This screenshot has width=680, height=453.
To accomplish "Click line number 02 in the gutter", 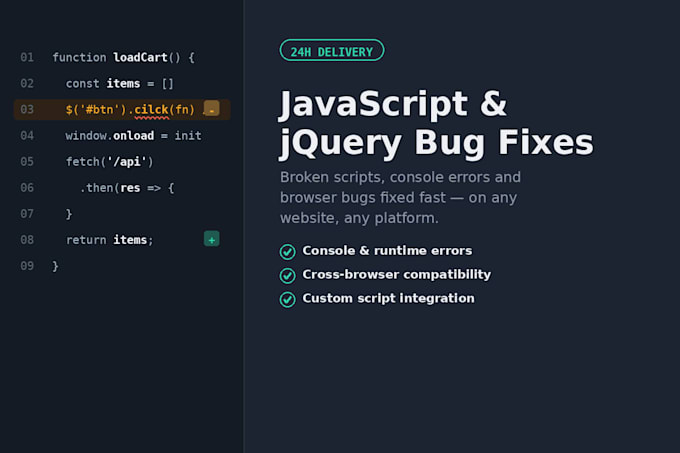I will click(x=27, y=84).
